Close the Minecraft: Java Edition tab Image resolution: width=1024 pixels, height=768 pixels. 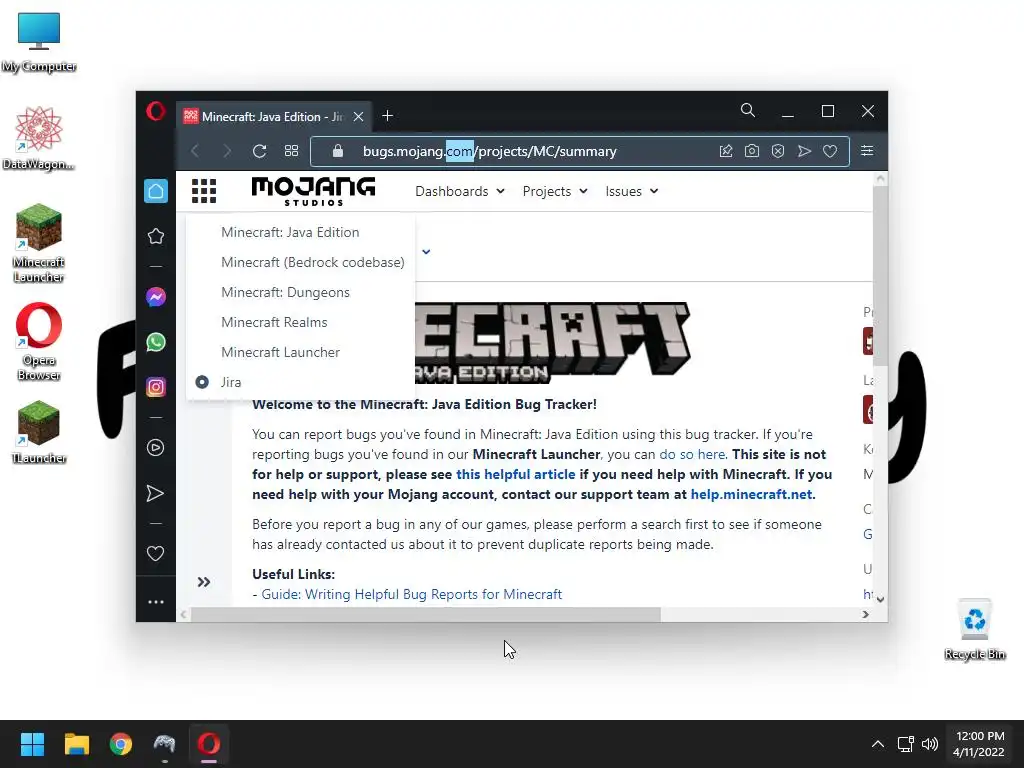[359, 117]
